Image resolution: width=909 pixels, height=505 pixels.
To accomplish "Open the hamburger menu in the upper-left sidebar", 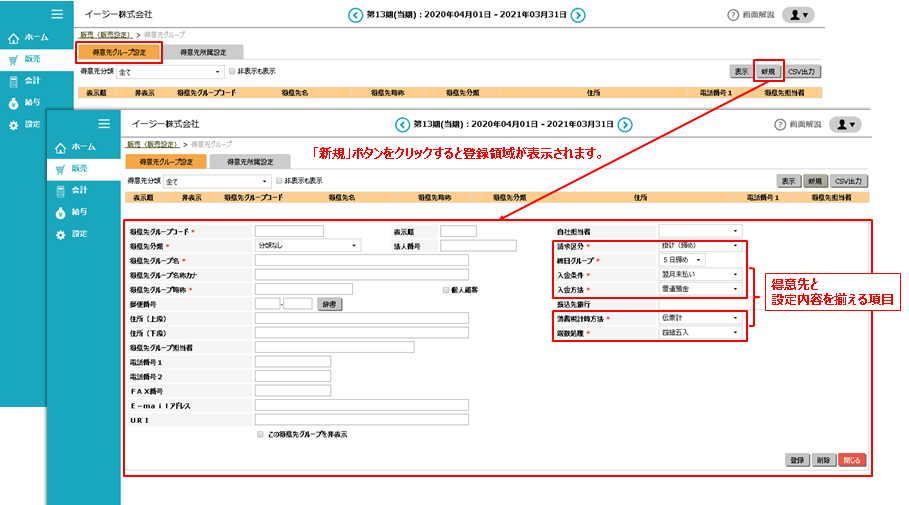I will (x=57, y=14).
